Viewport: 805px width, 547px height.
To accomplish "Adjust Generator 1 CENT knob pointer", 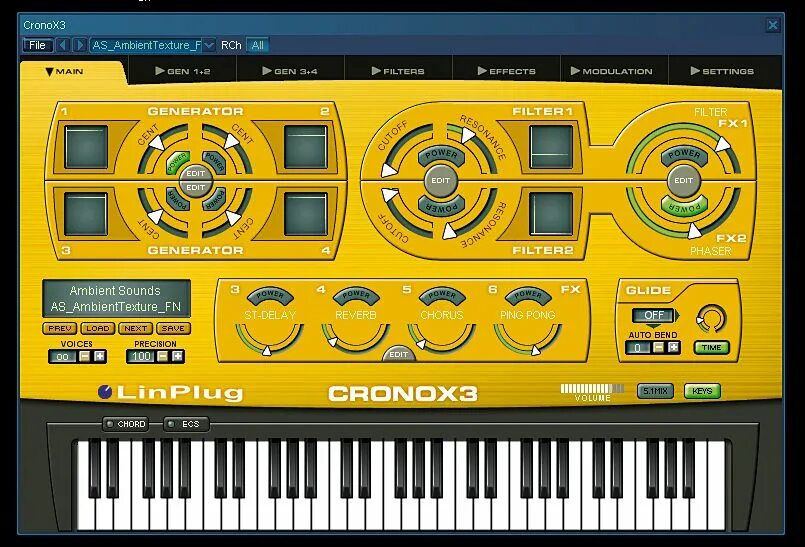I will click(157, 142).
